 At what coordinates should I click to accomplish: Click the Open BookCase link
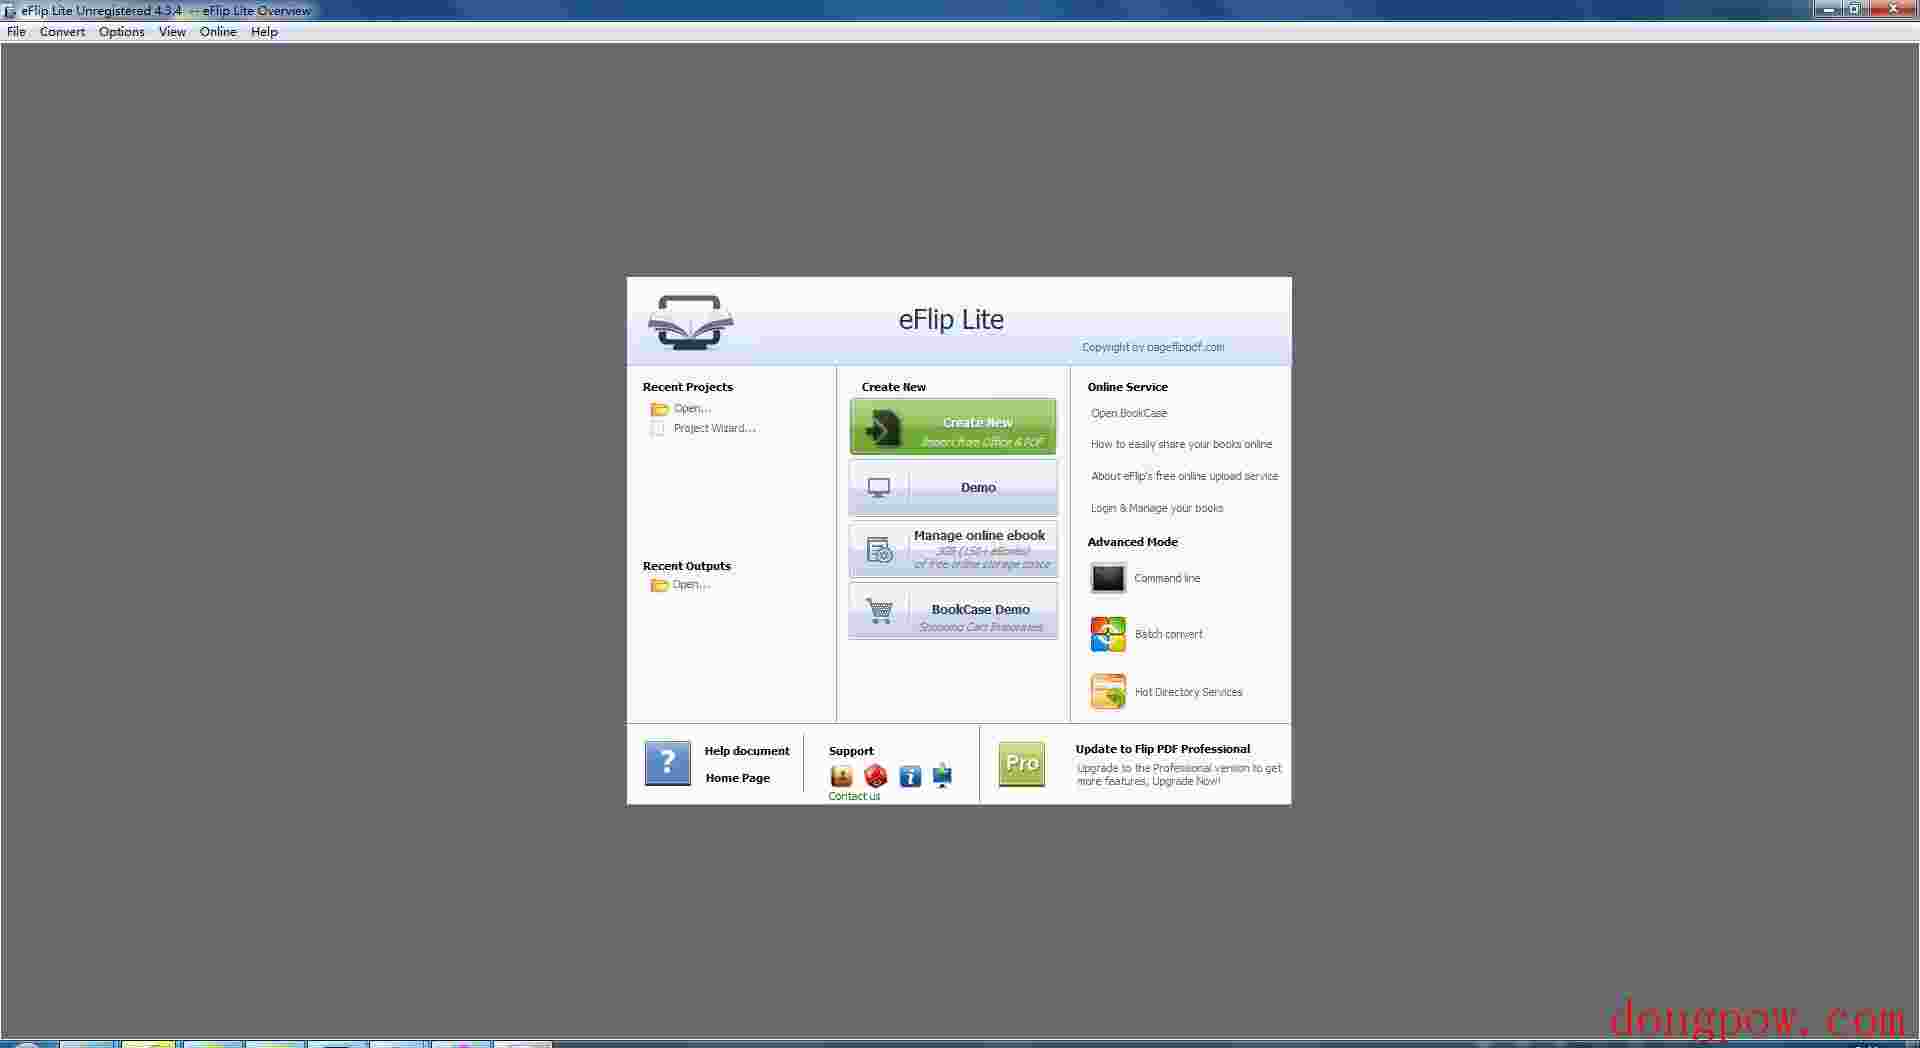(1129, 413)
